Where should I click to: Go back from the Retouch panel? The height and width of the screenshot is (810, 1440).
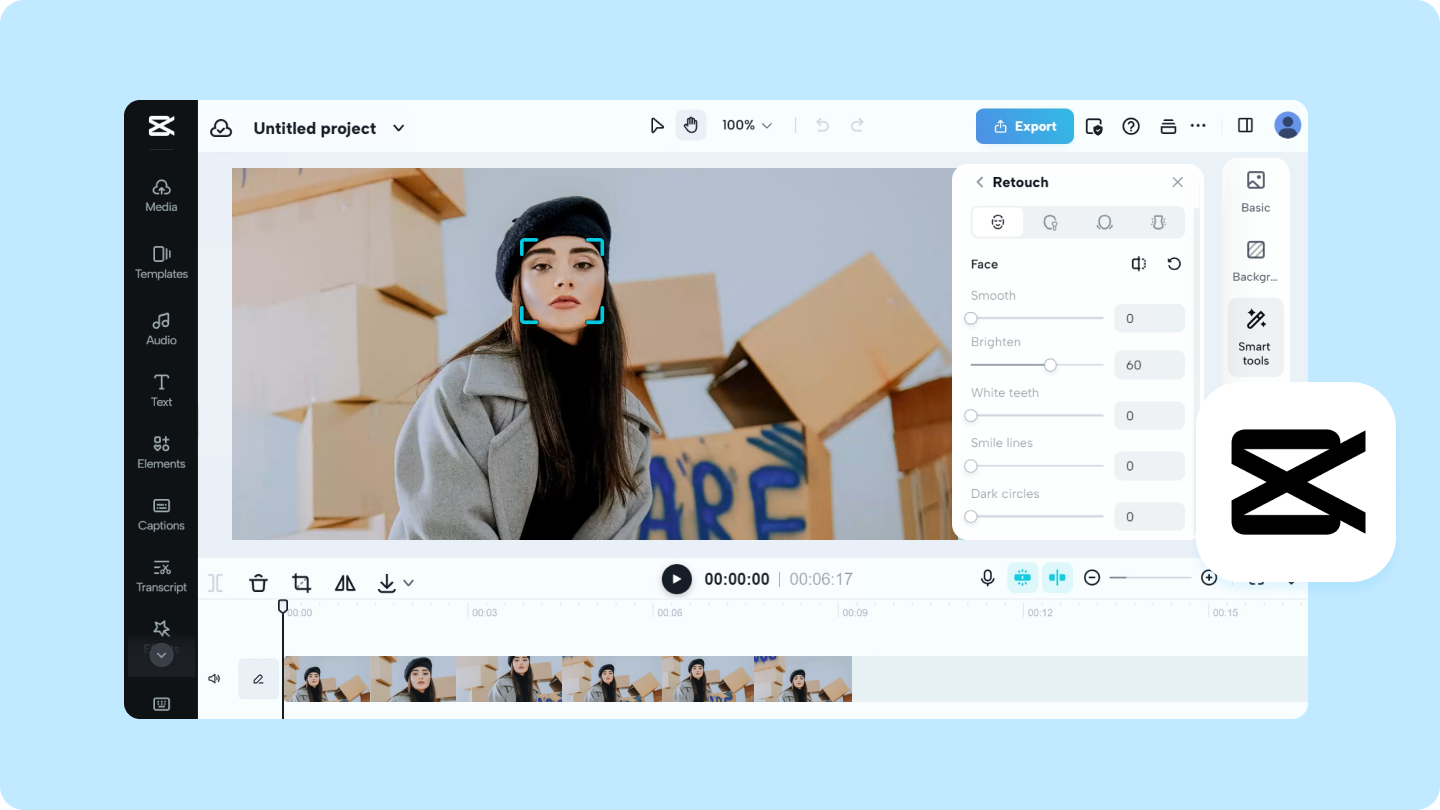[980, 182]
